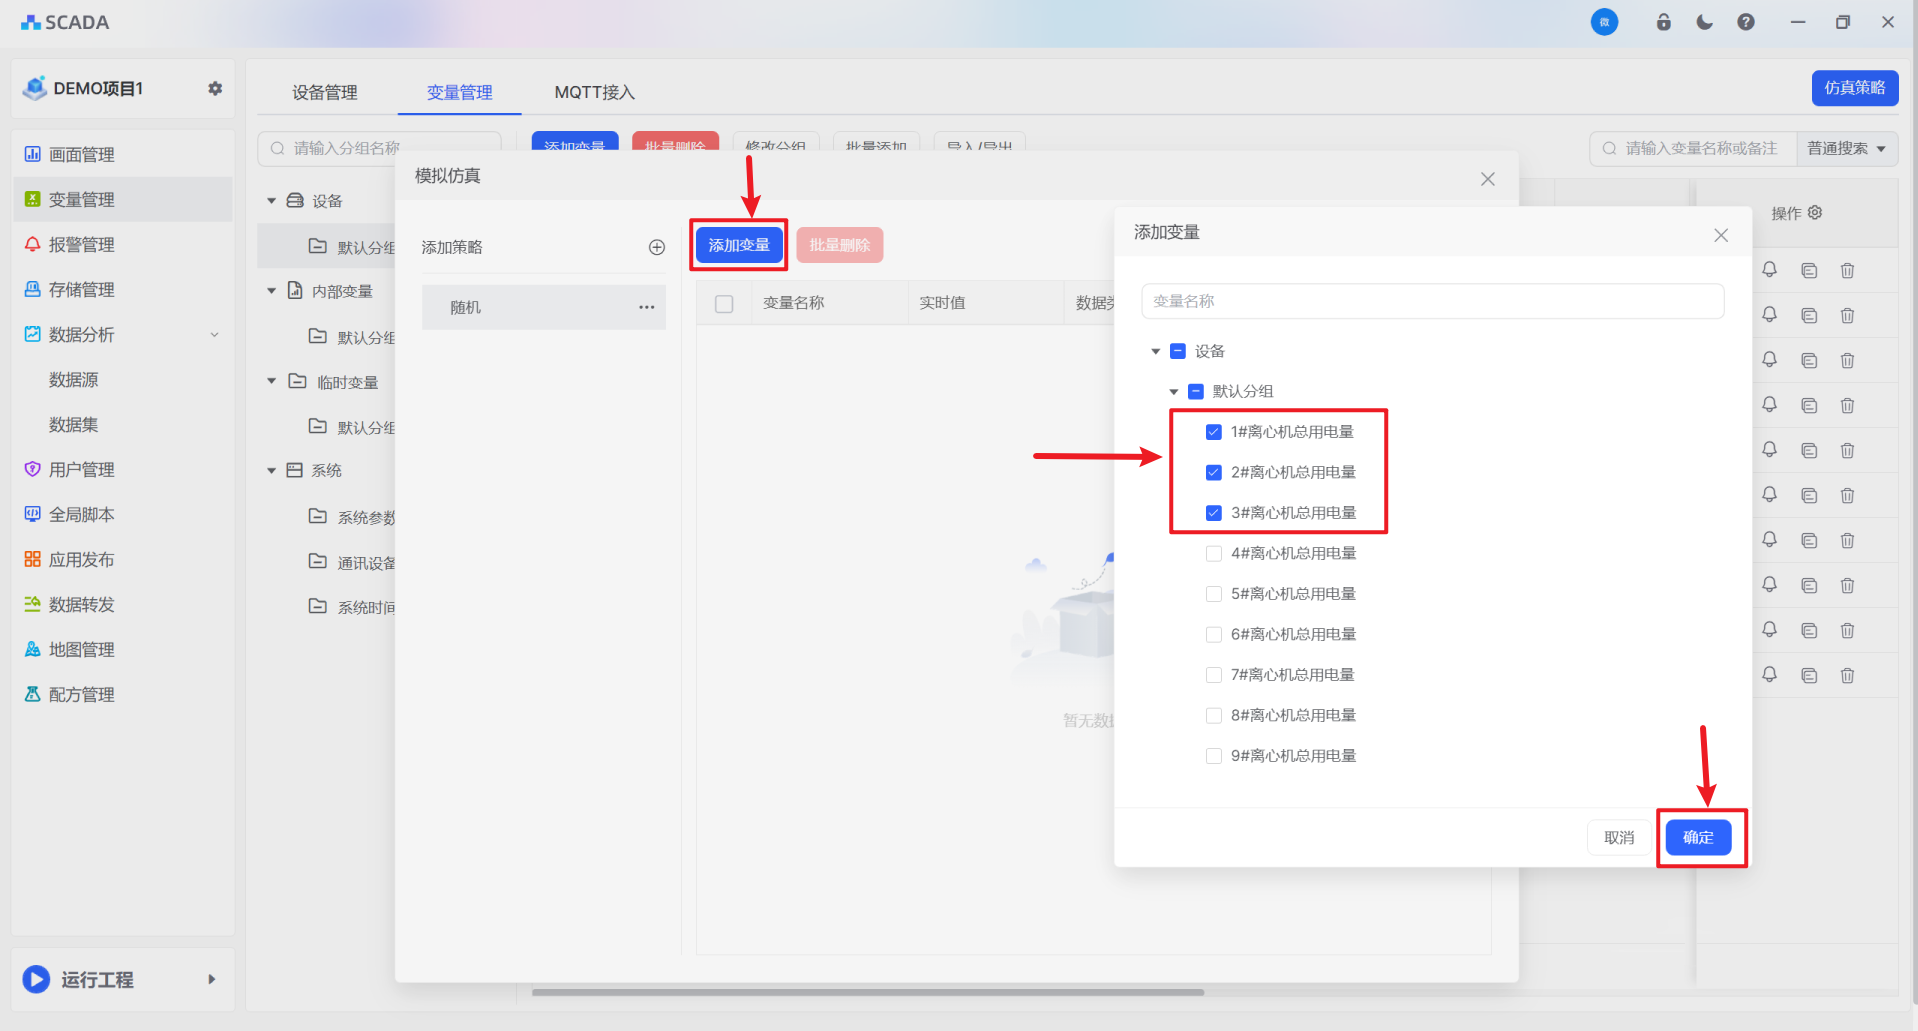This screenshot has height=1031, width=1918.
Task: Toggle select-all checkbox in variable table header
Action: point(724,303)
